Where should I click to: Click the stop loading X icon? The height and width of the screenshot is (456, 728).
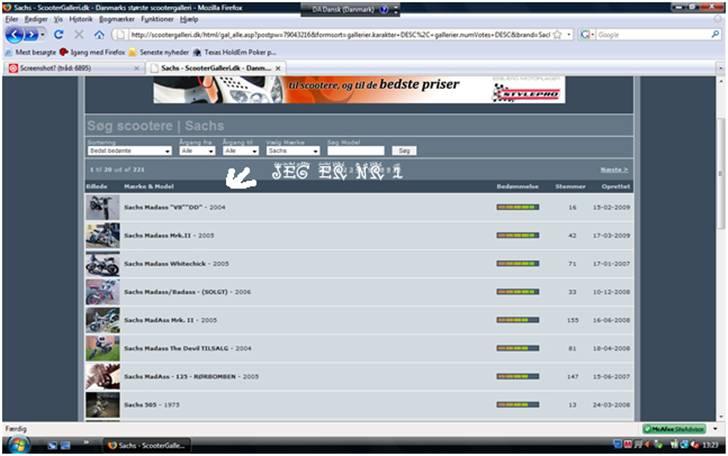(79, 34)
